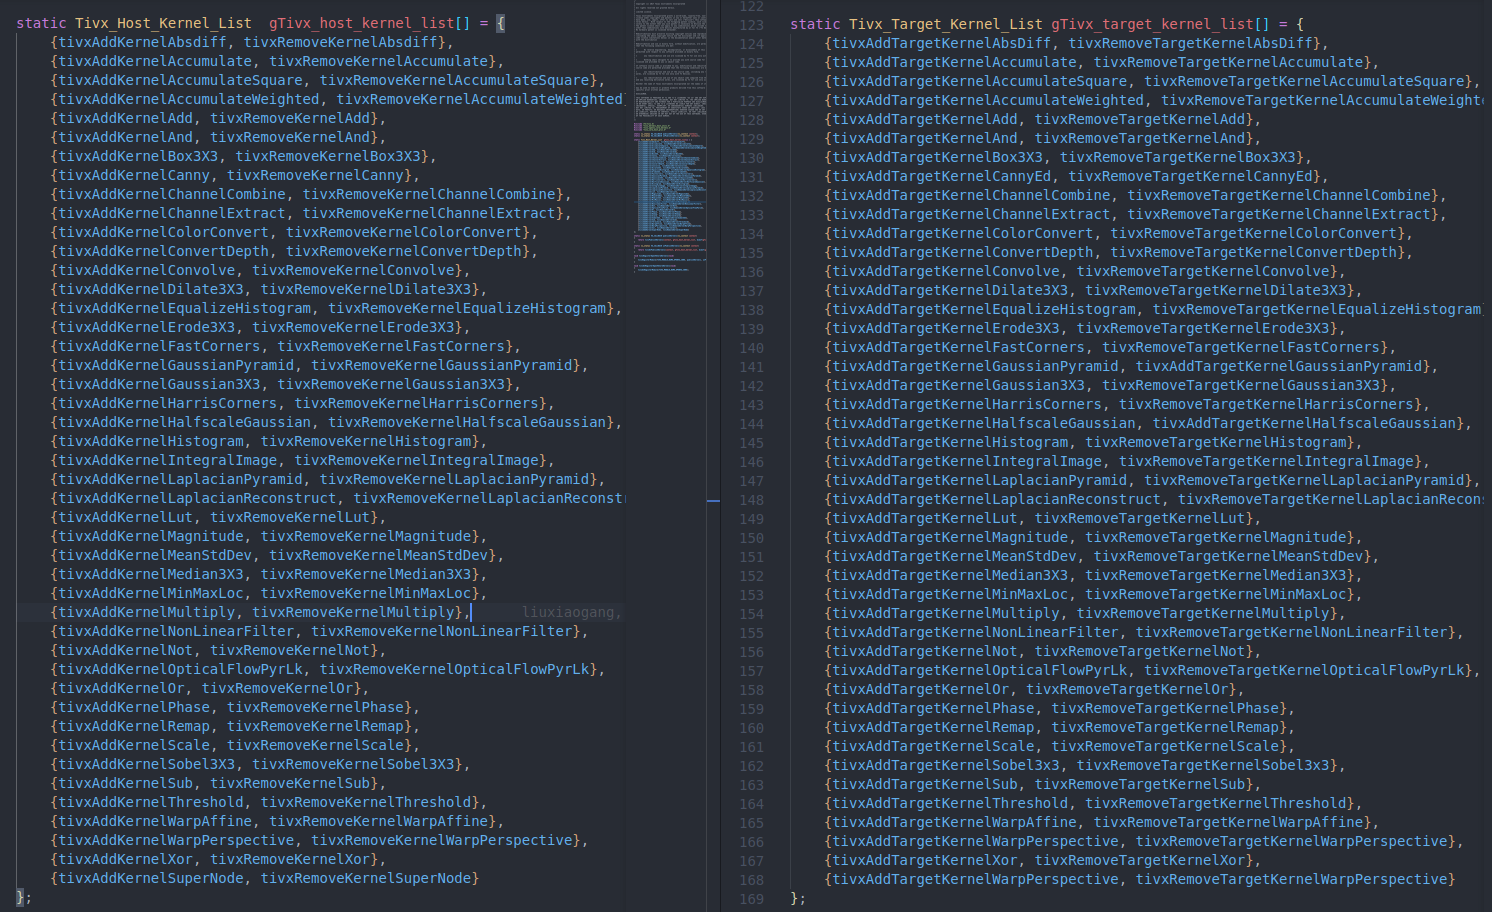Click line number 169 in right pane
The height and width of the screenshot is (912, 1492).
(x=751, y=898)
